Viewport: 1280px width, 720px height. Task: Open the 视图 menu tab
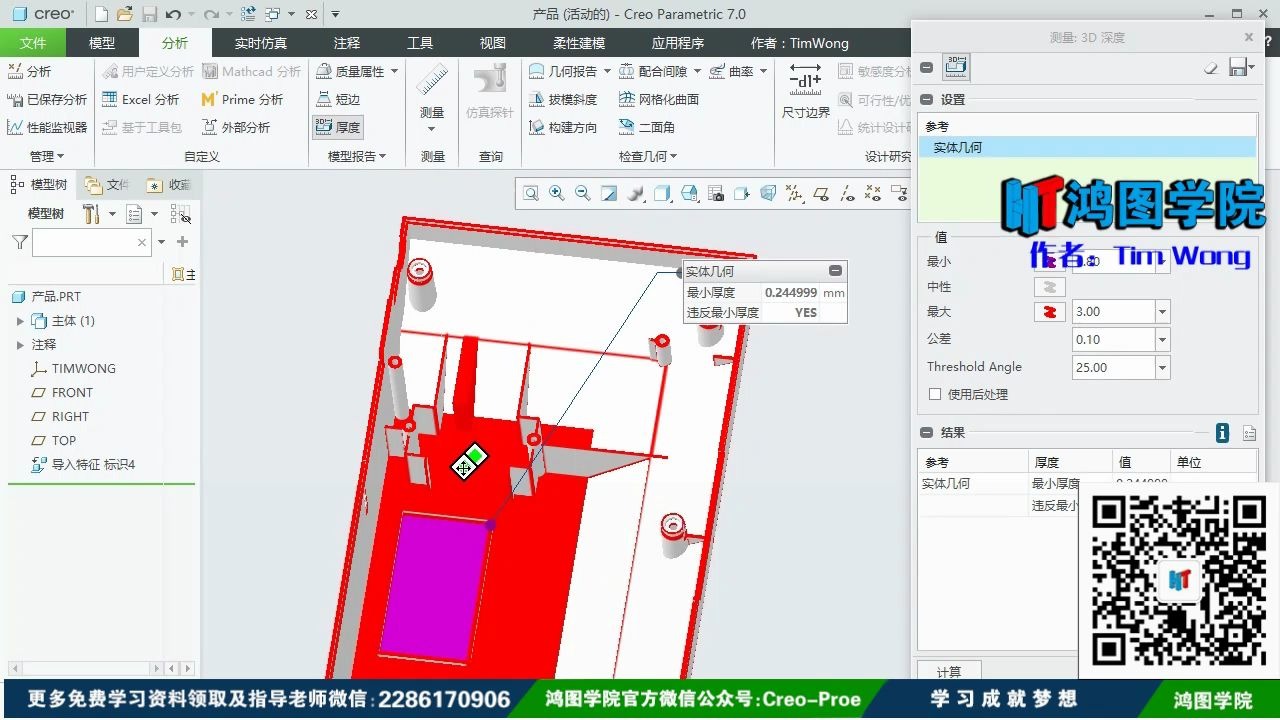pyautogui.click(x=492, y=42)
